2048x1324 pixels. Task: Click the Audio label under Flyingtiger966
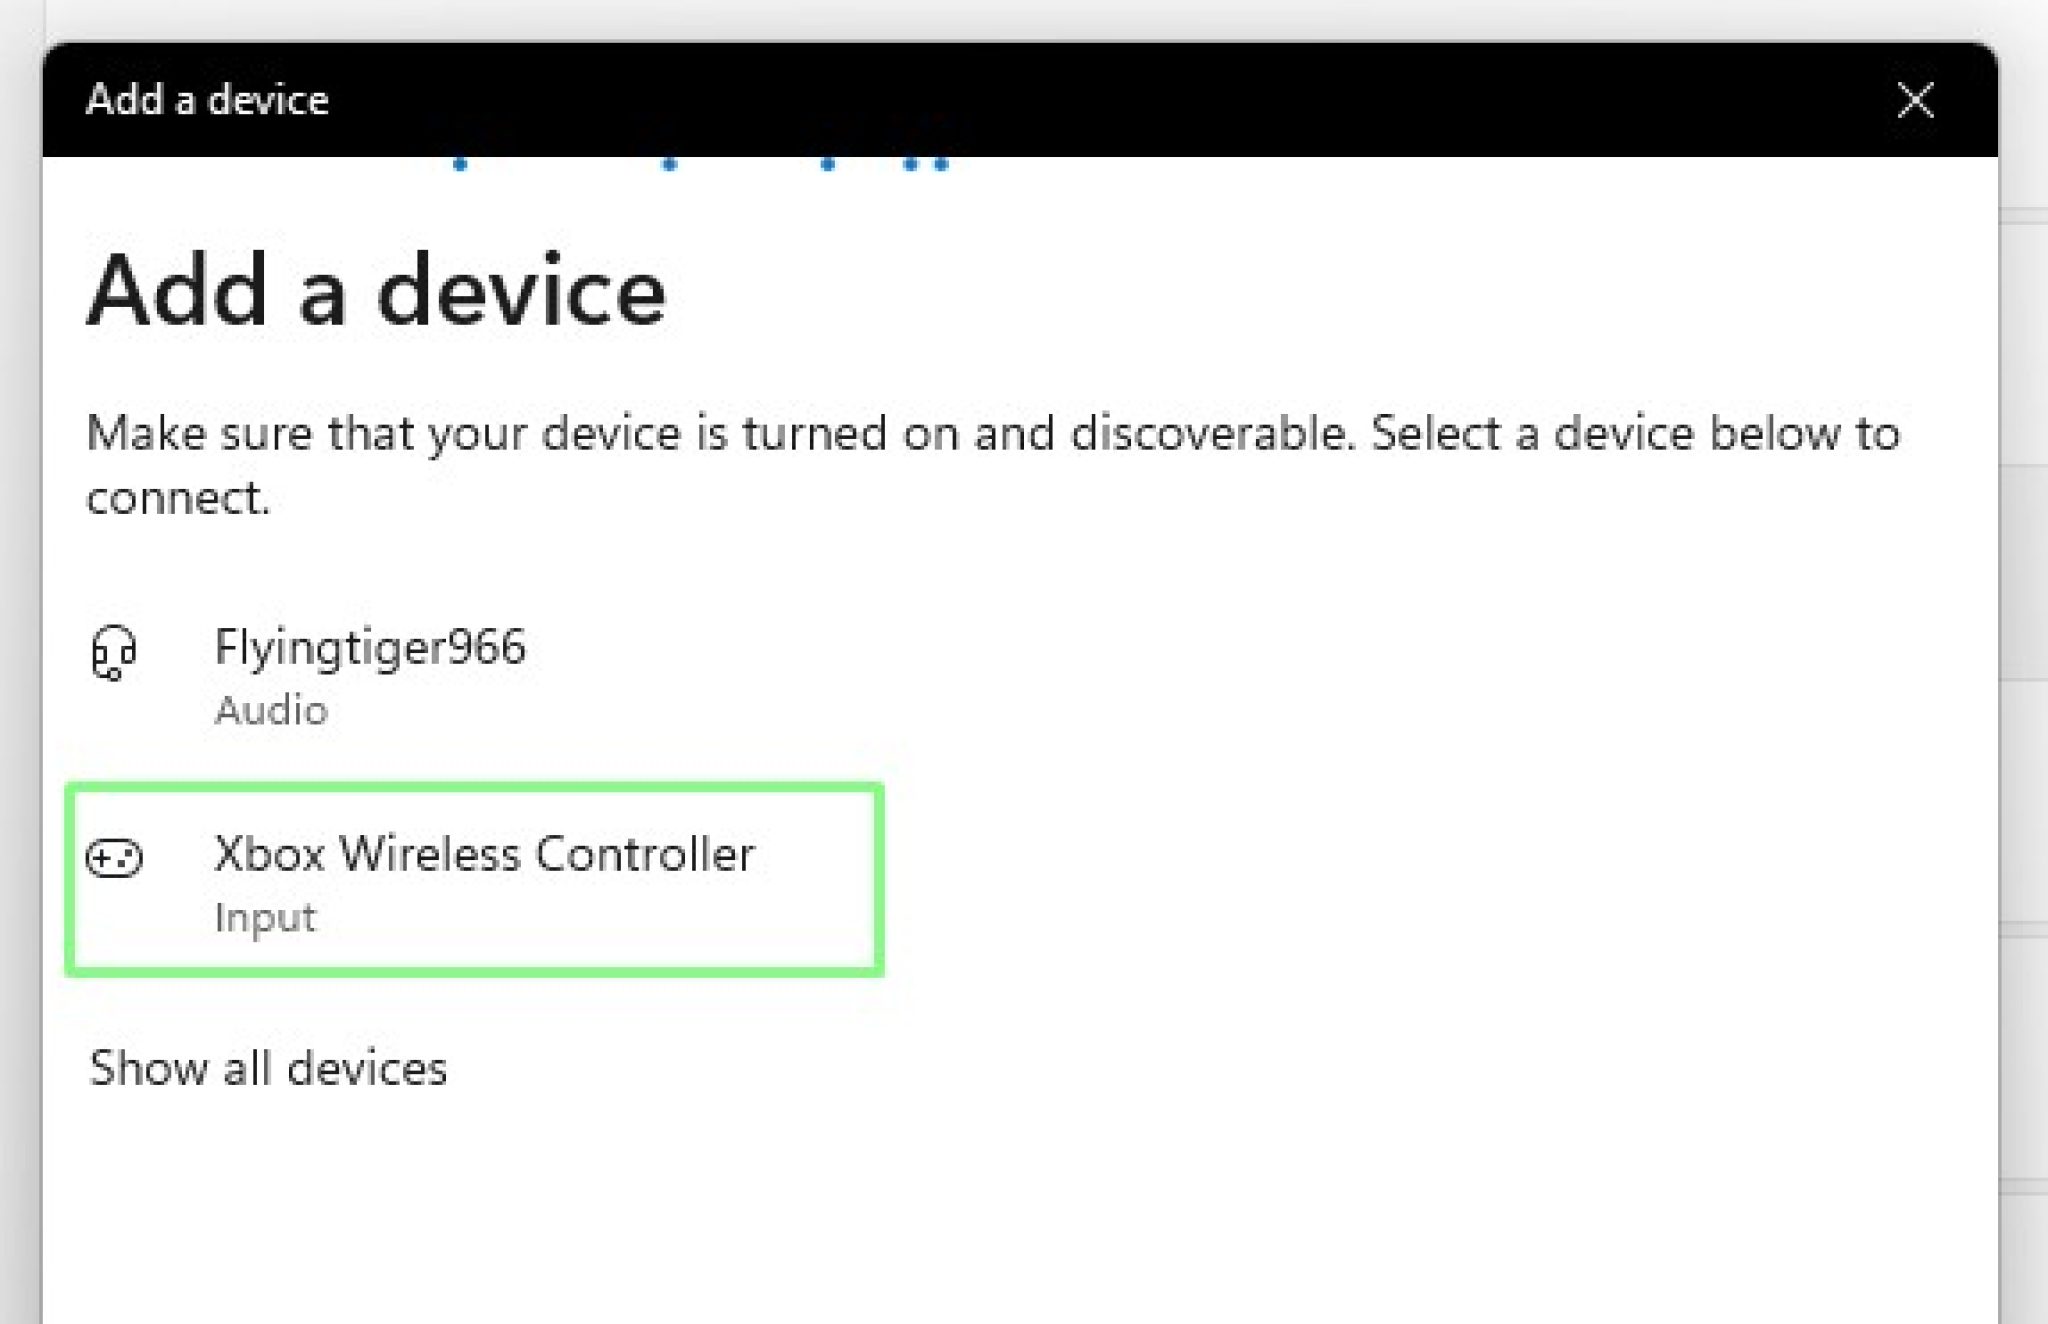(271, 710)
